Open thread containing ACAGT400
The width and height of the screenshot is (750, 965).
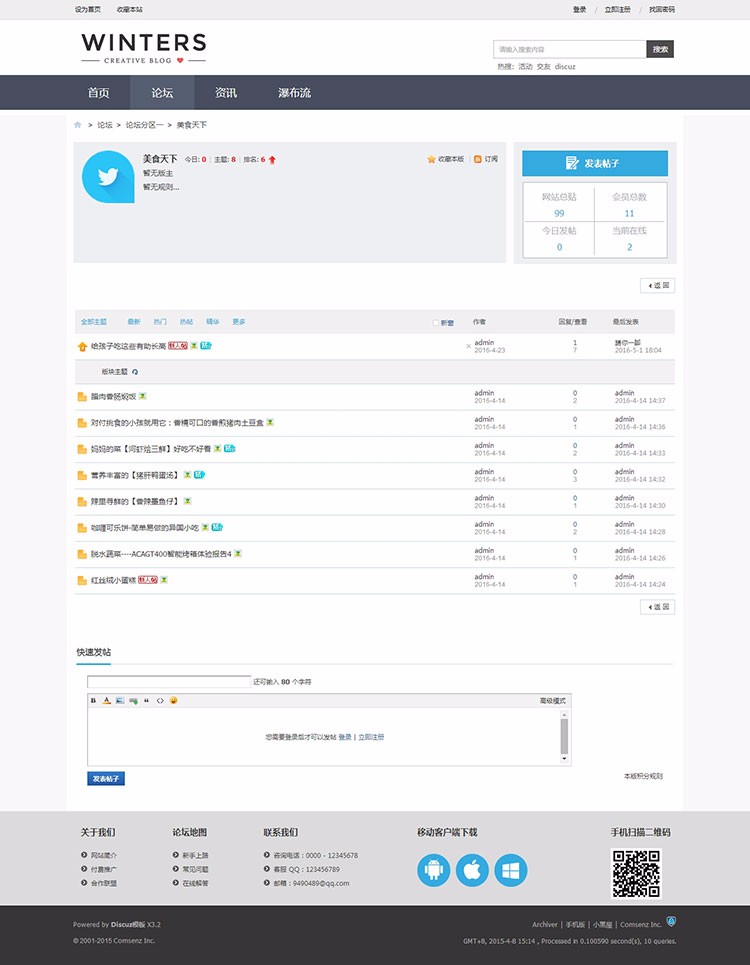click(161, 555)
